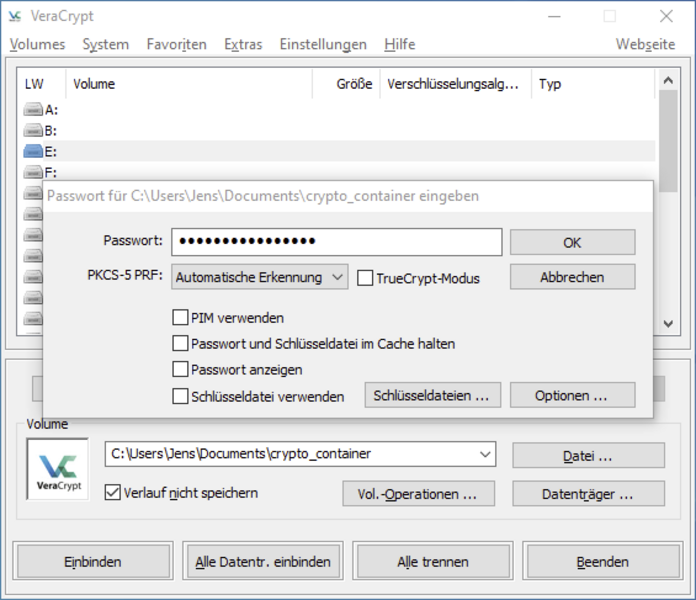Select the drive B: icon in the list
The width and height of the screenshot is (696, 600).
tap(34, 131)
